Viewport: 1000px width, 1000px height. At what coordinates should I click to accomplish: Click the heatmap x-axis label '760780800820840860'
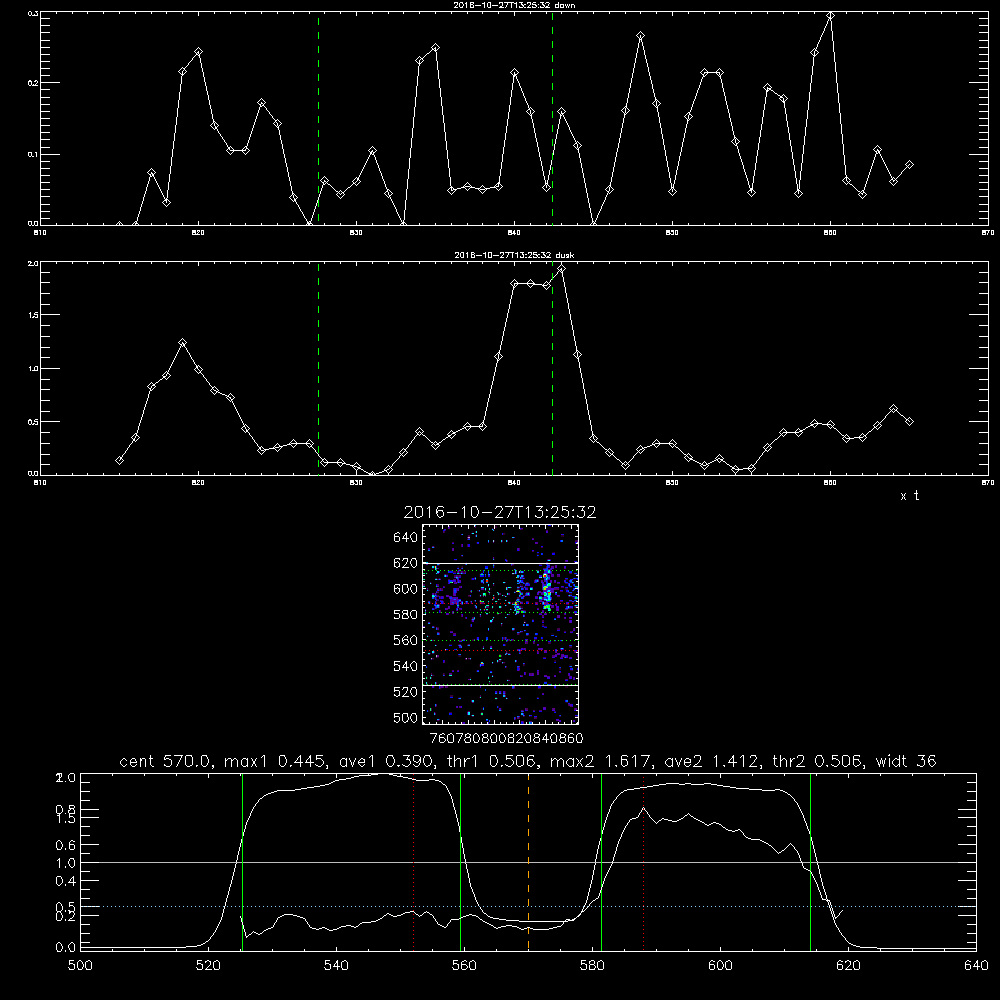pyautogui.click(x=506, y=738)
